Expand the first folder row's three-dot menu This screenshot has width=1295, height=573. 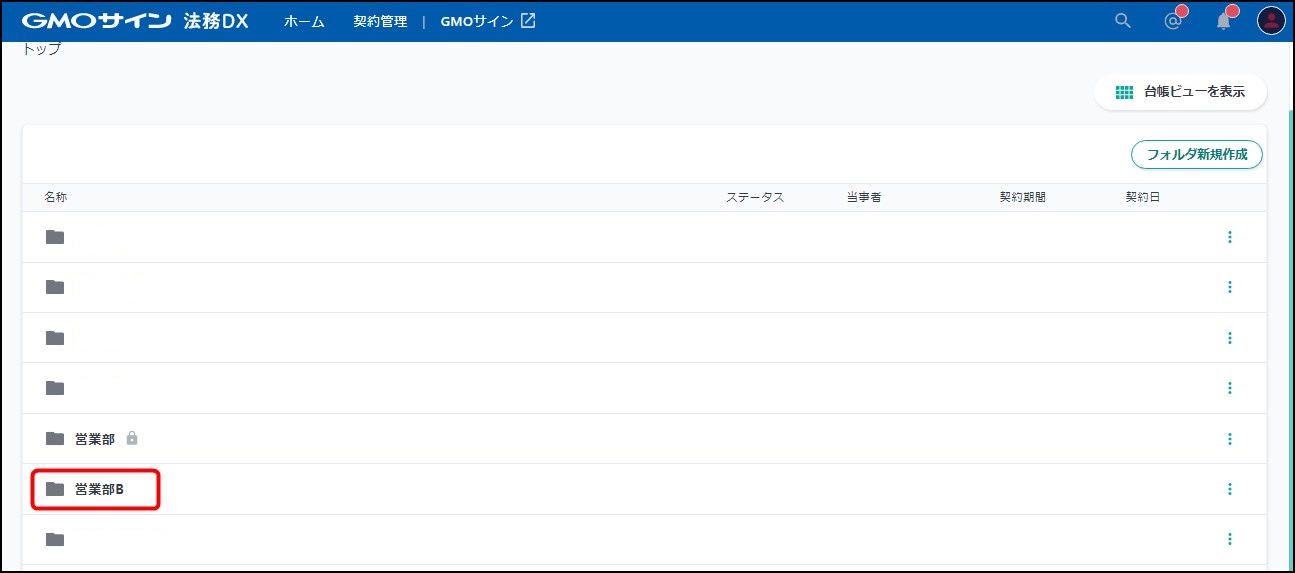click(1229, 237)
